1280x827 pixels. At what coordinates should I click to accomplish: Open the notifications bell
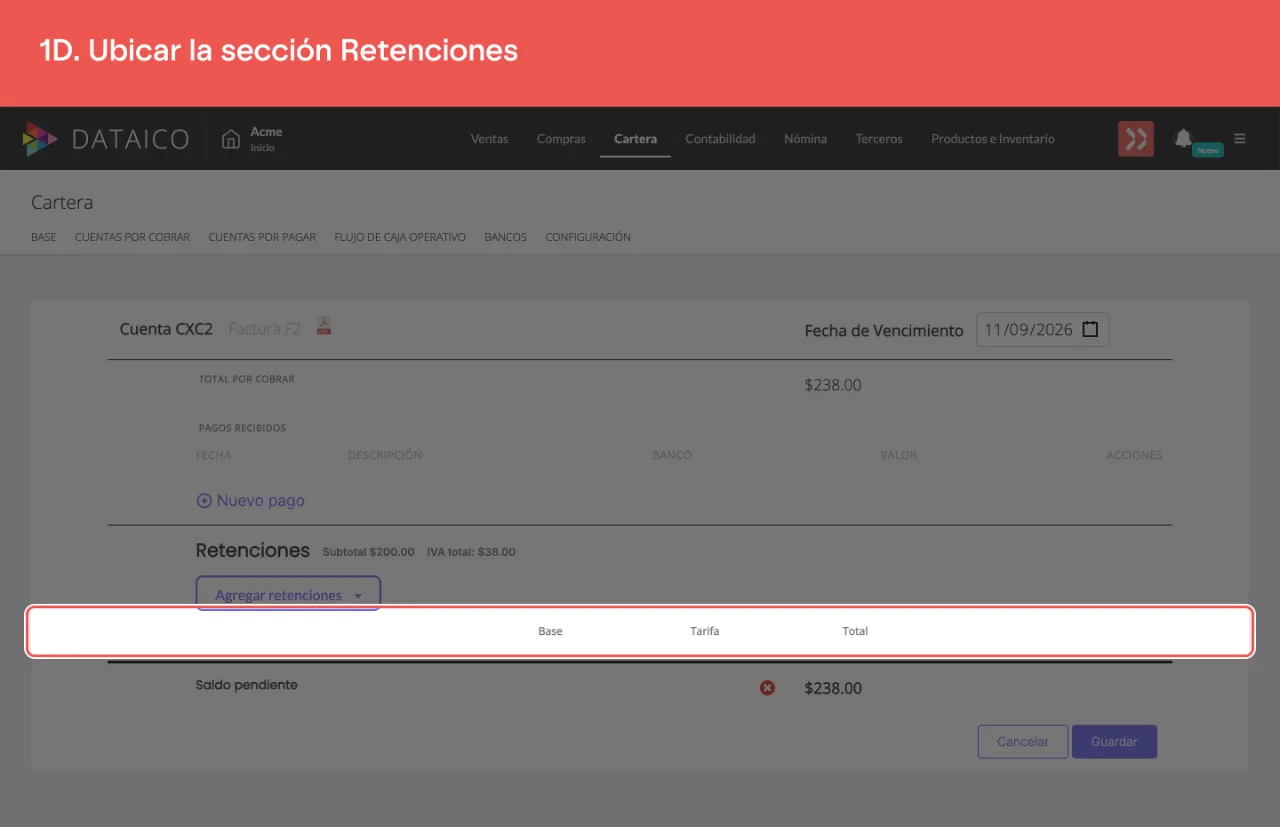pos(1183,138)
